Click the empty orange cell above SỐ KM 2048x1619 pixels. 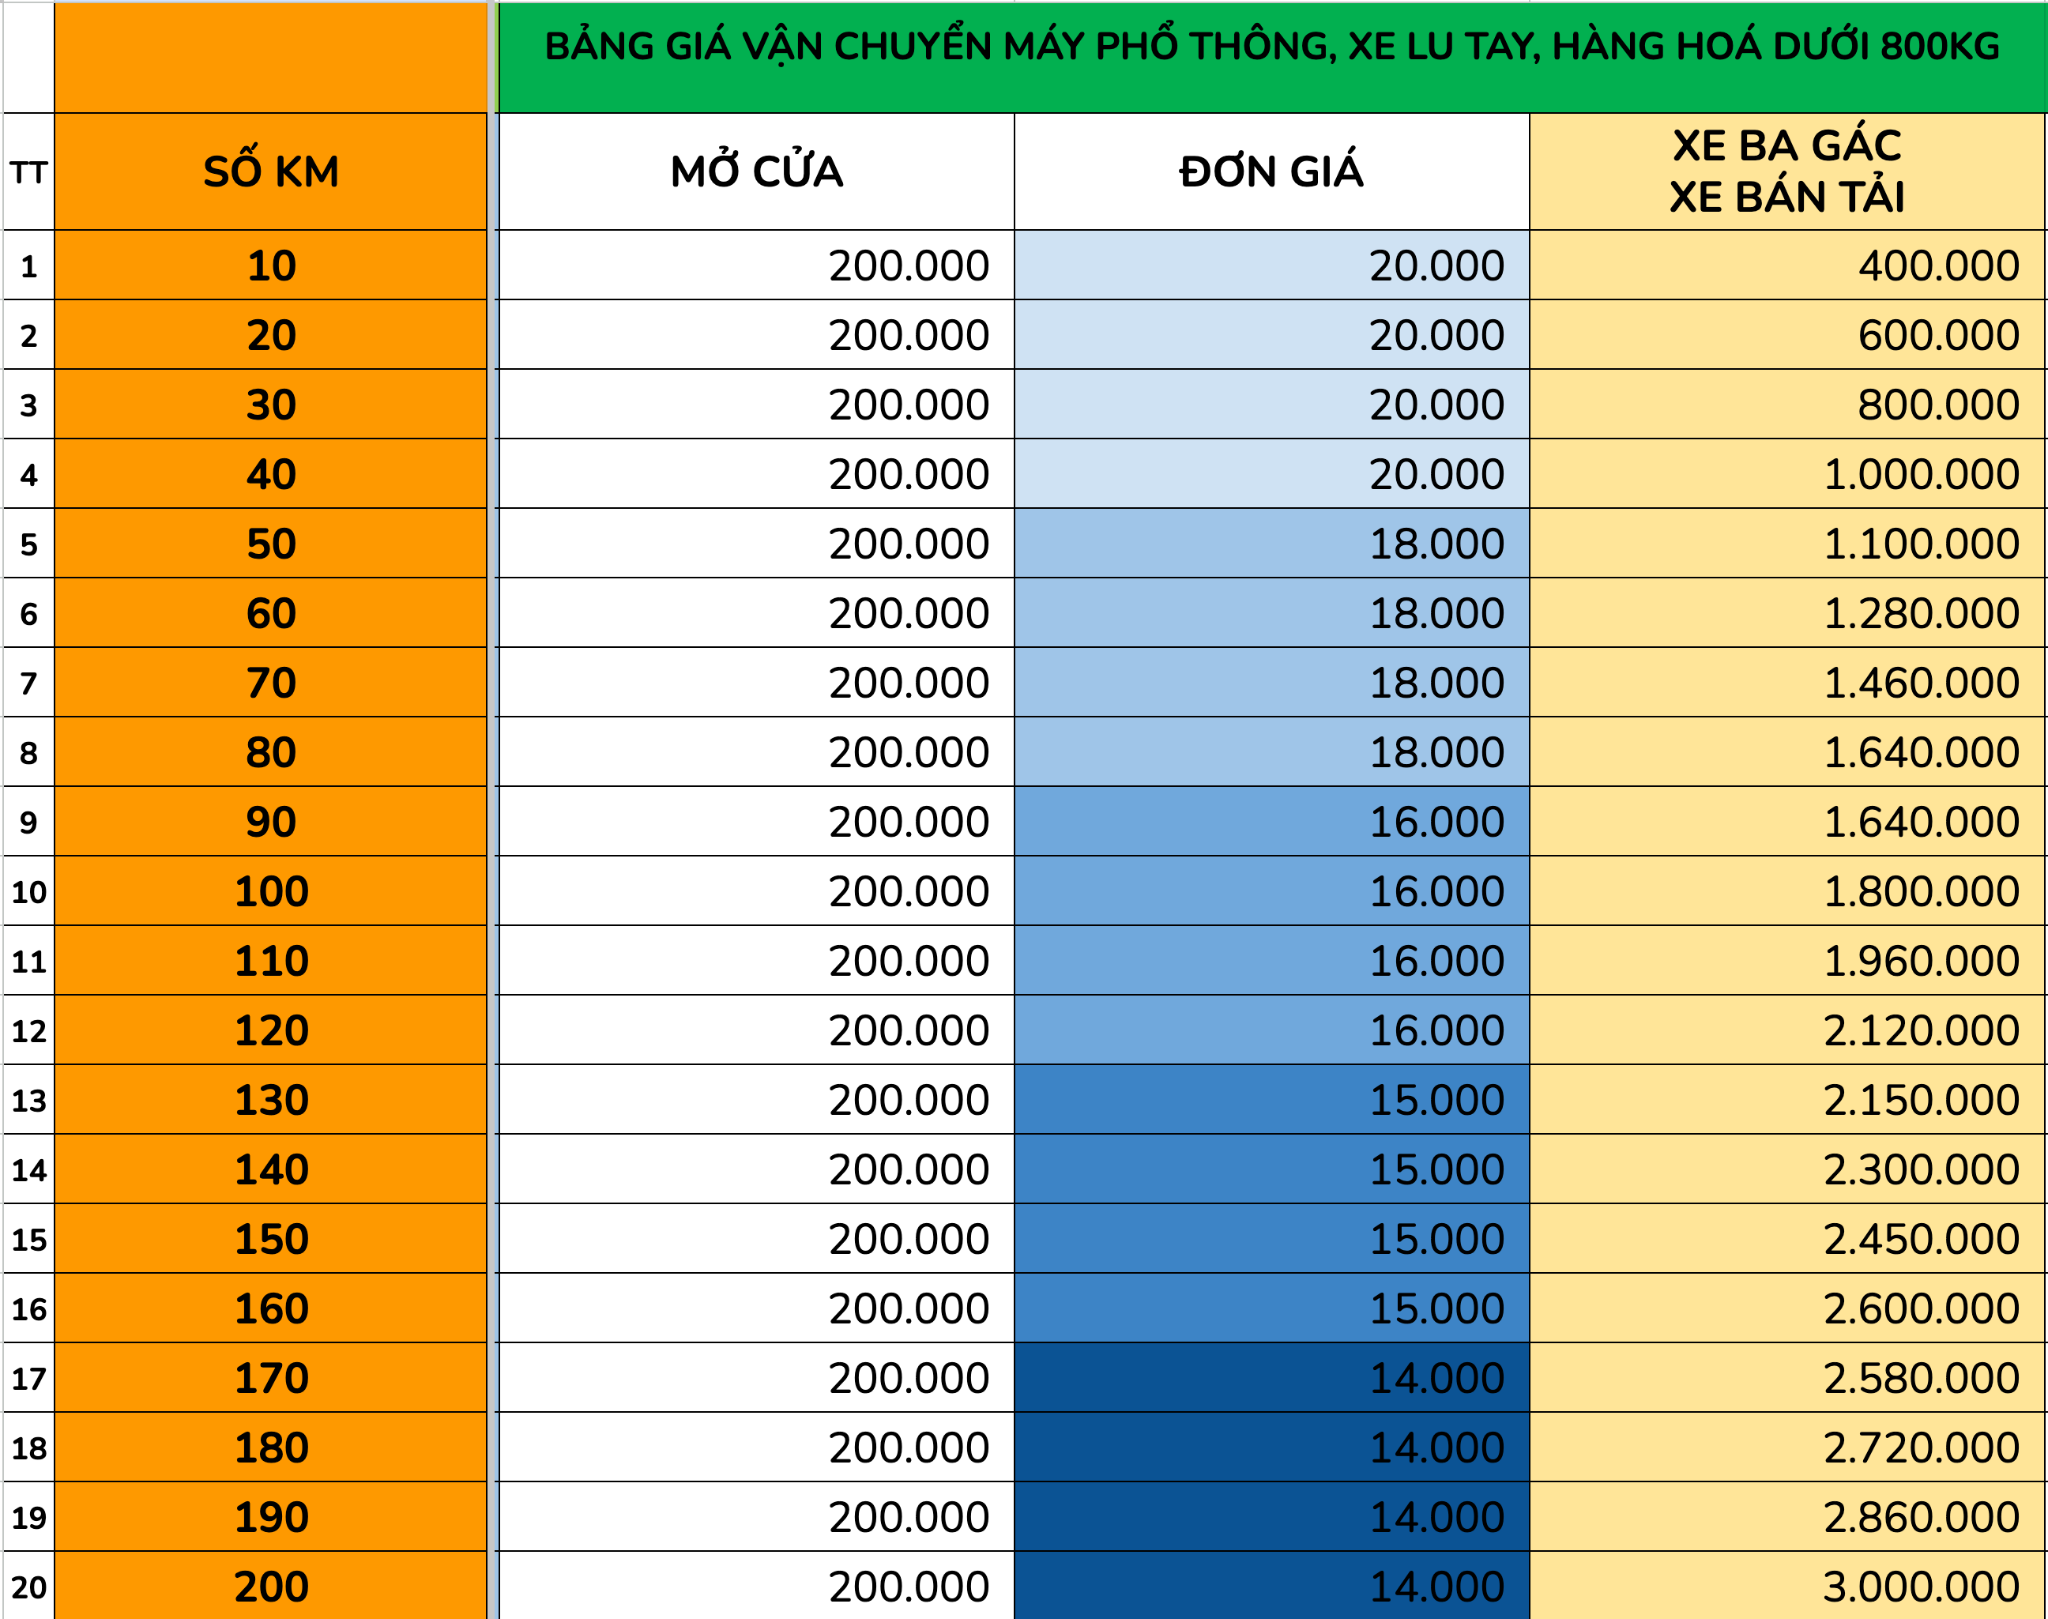[270, 57]
